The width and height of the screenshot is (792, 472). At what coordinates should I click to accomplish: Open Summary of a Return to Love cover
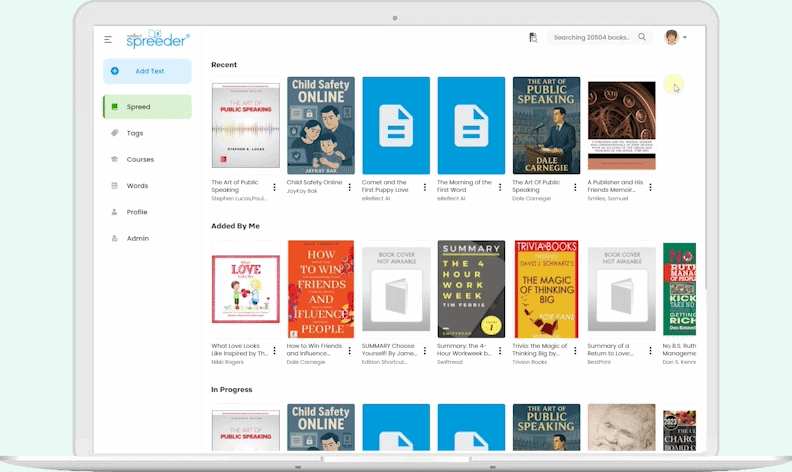click(x=622, y=289)
